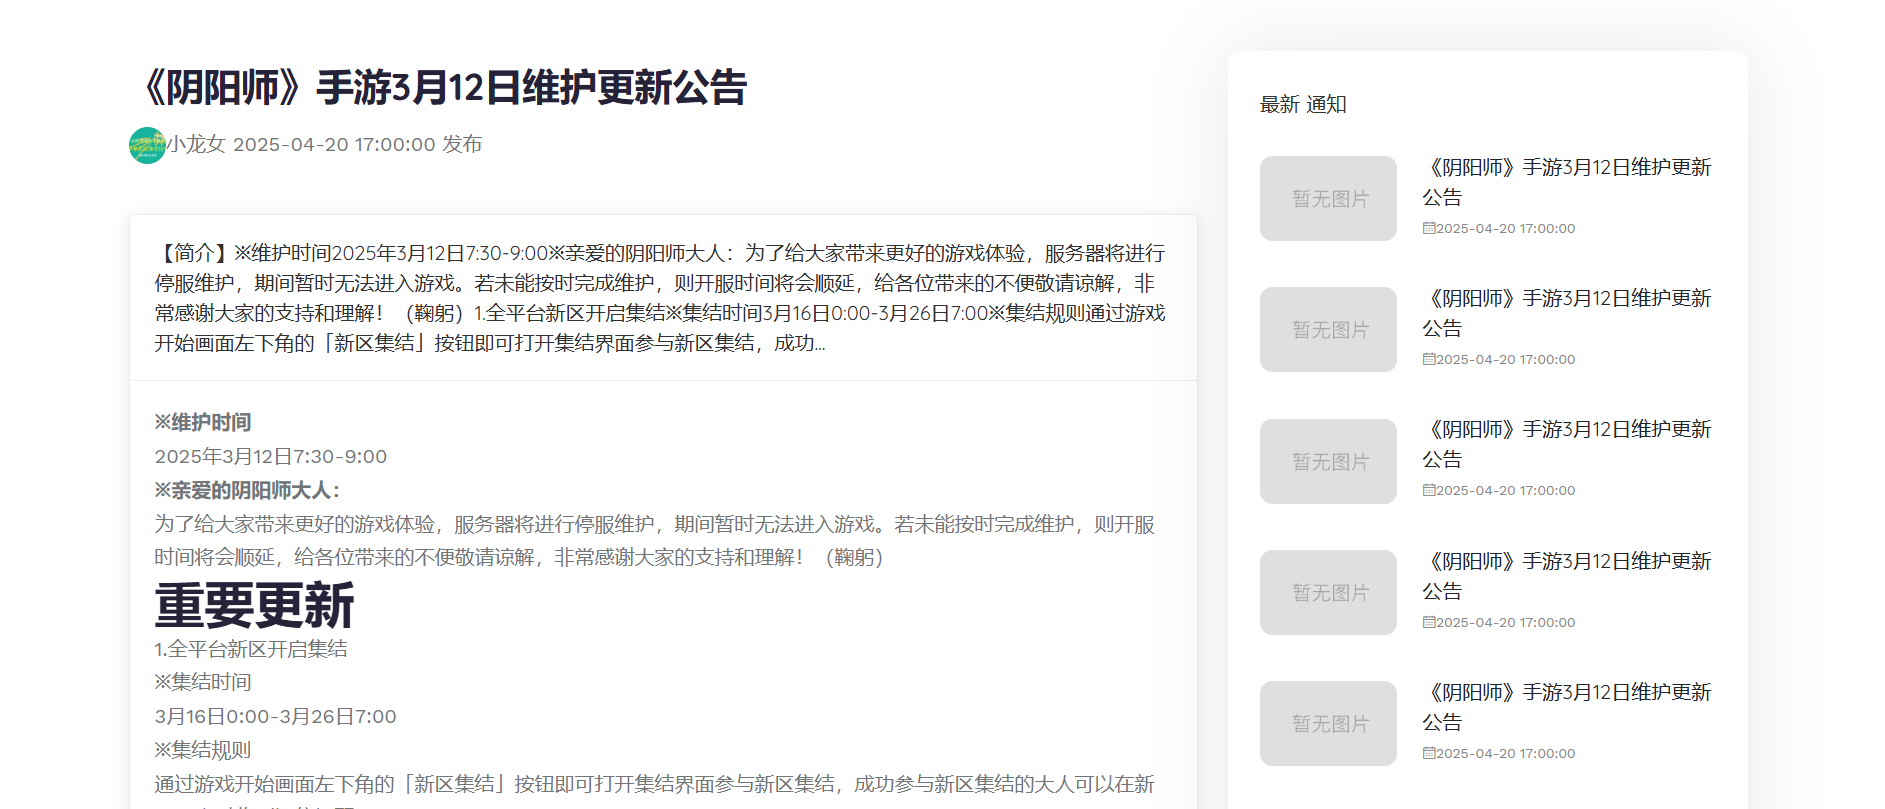Click the body line 2025年3月12日7:30-9:00

[x=271, y=456]
